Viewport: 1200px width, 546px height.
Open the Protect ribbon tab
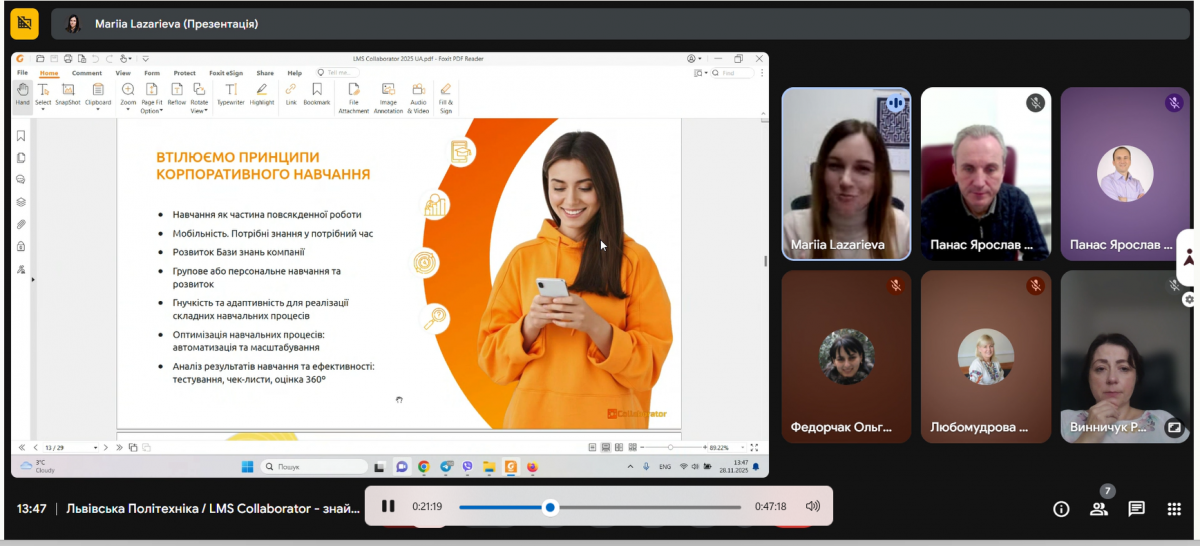[x=184, y=73]
